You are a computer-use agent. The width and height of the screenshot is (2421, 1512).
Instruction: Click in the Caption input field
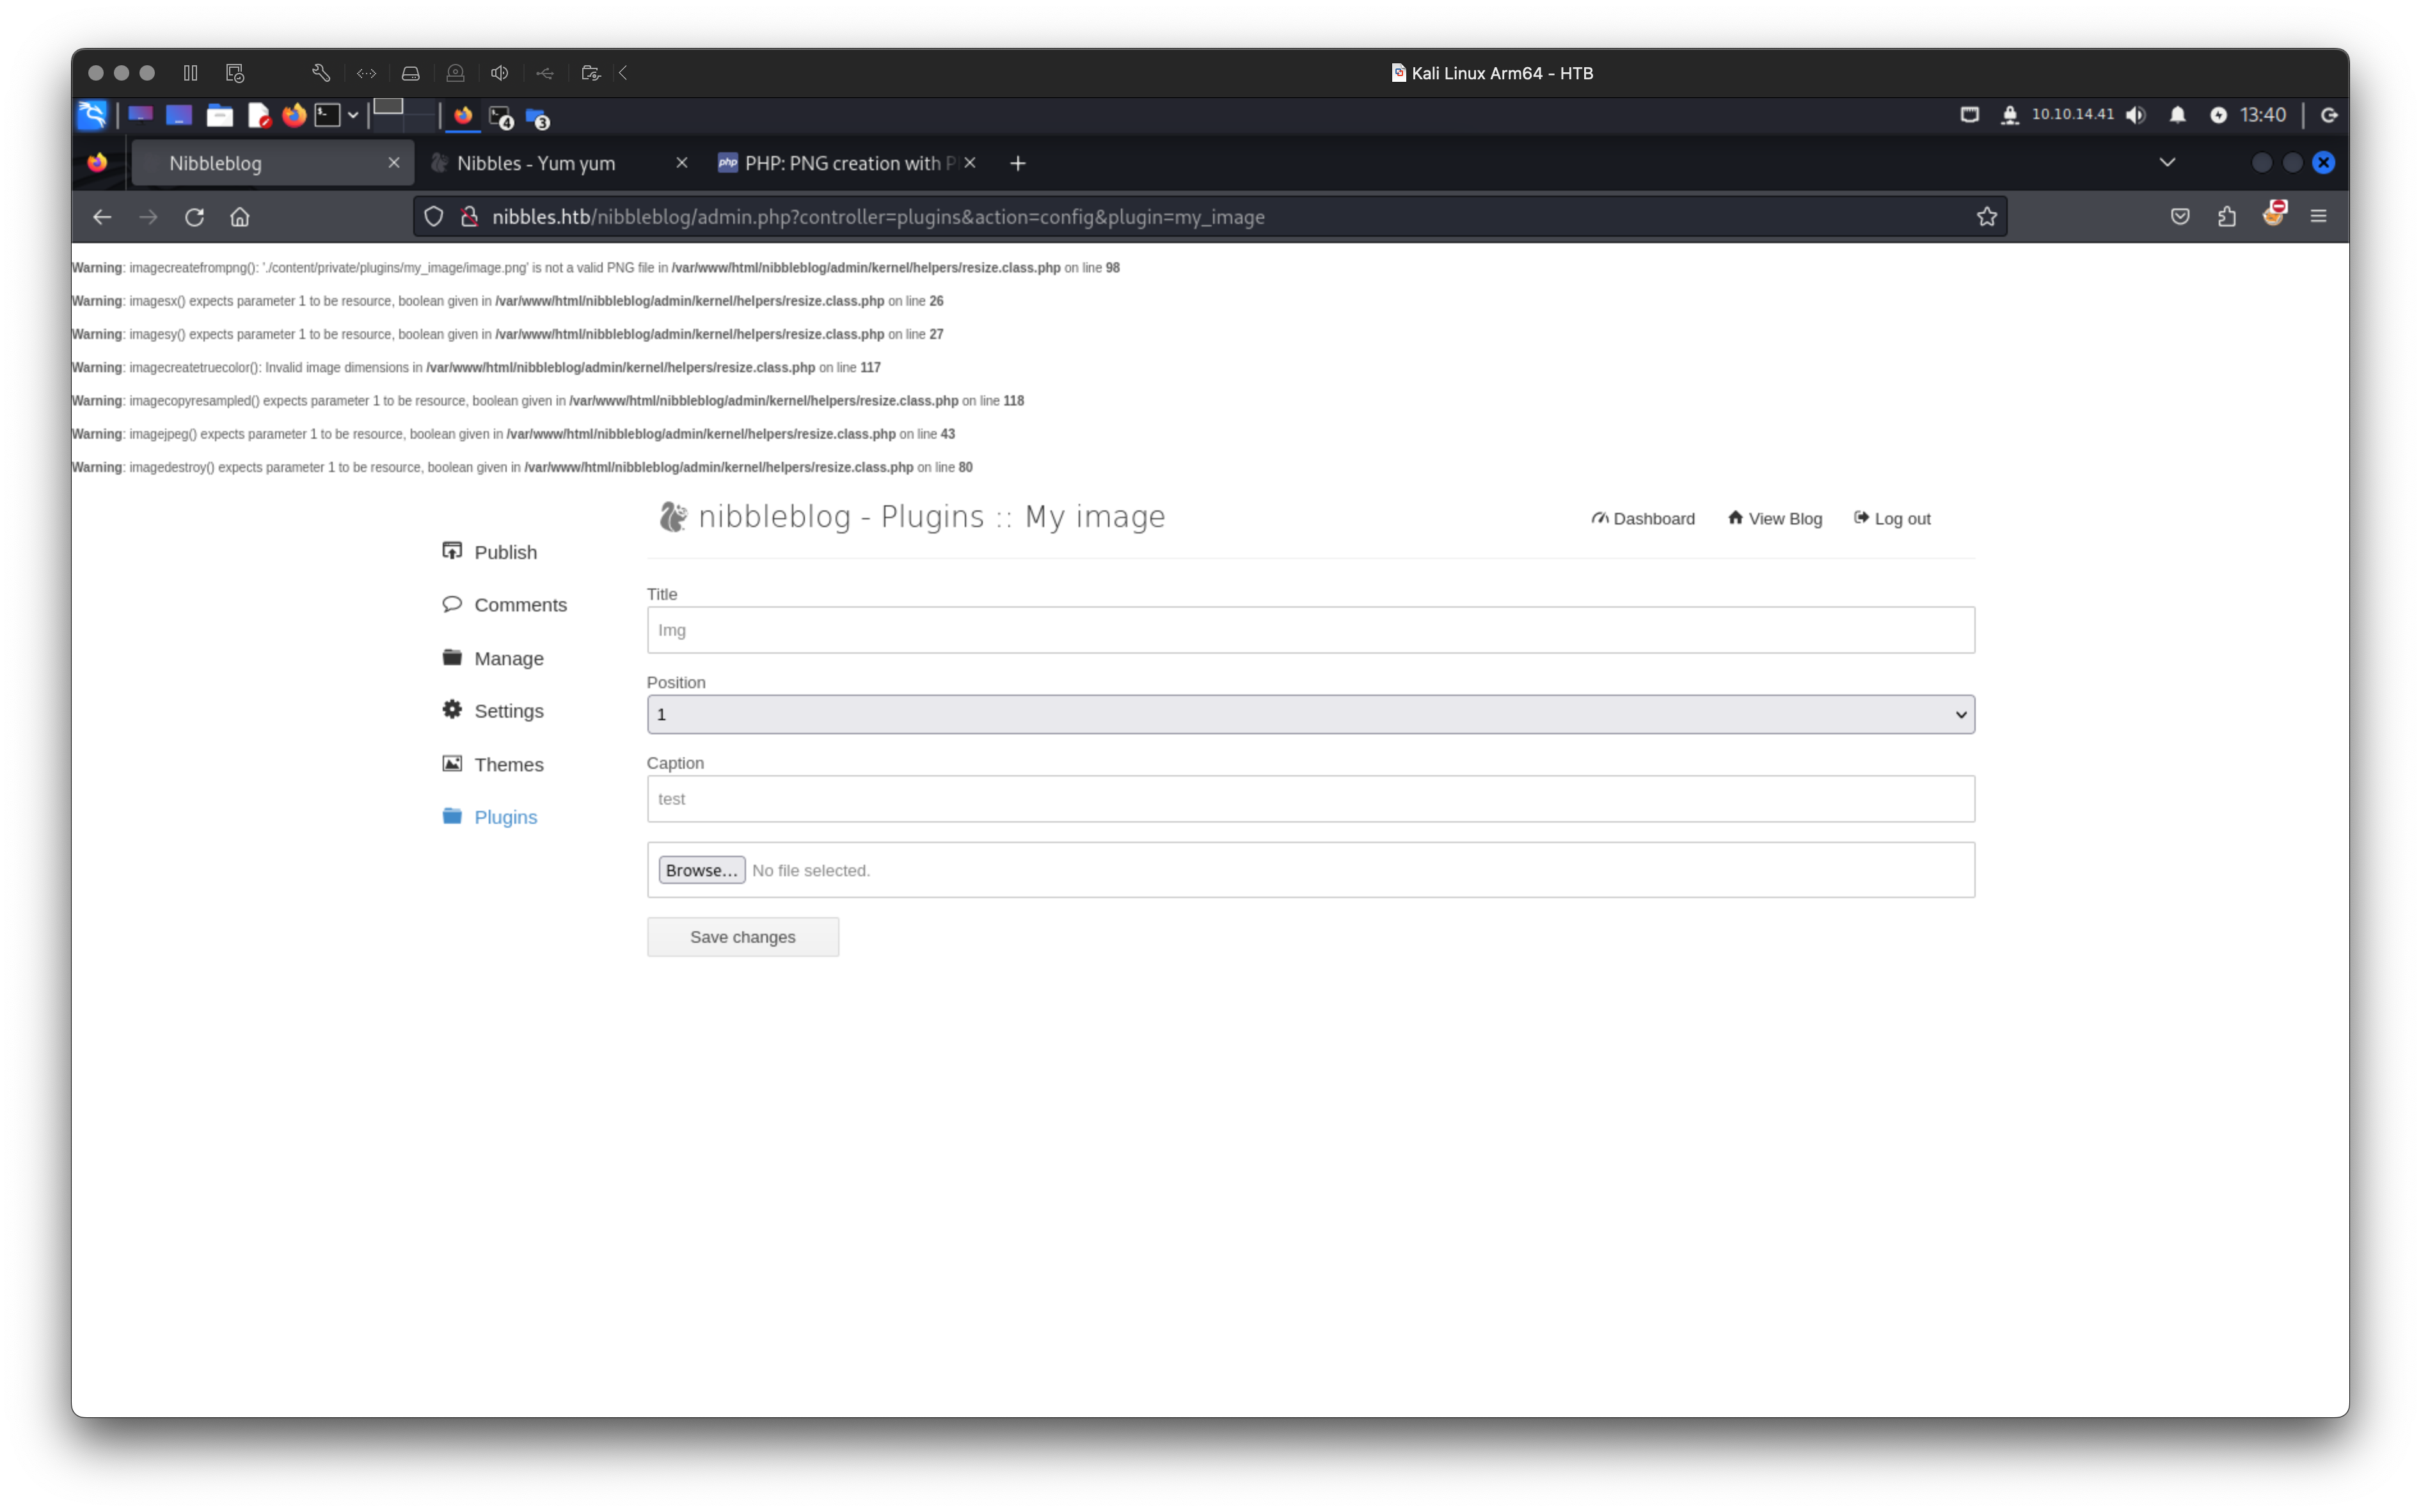(x=1310, y=799)
